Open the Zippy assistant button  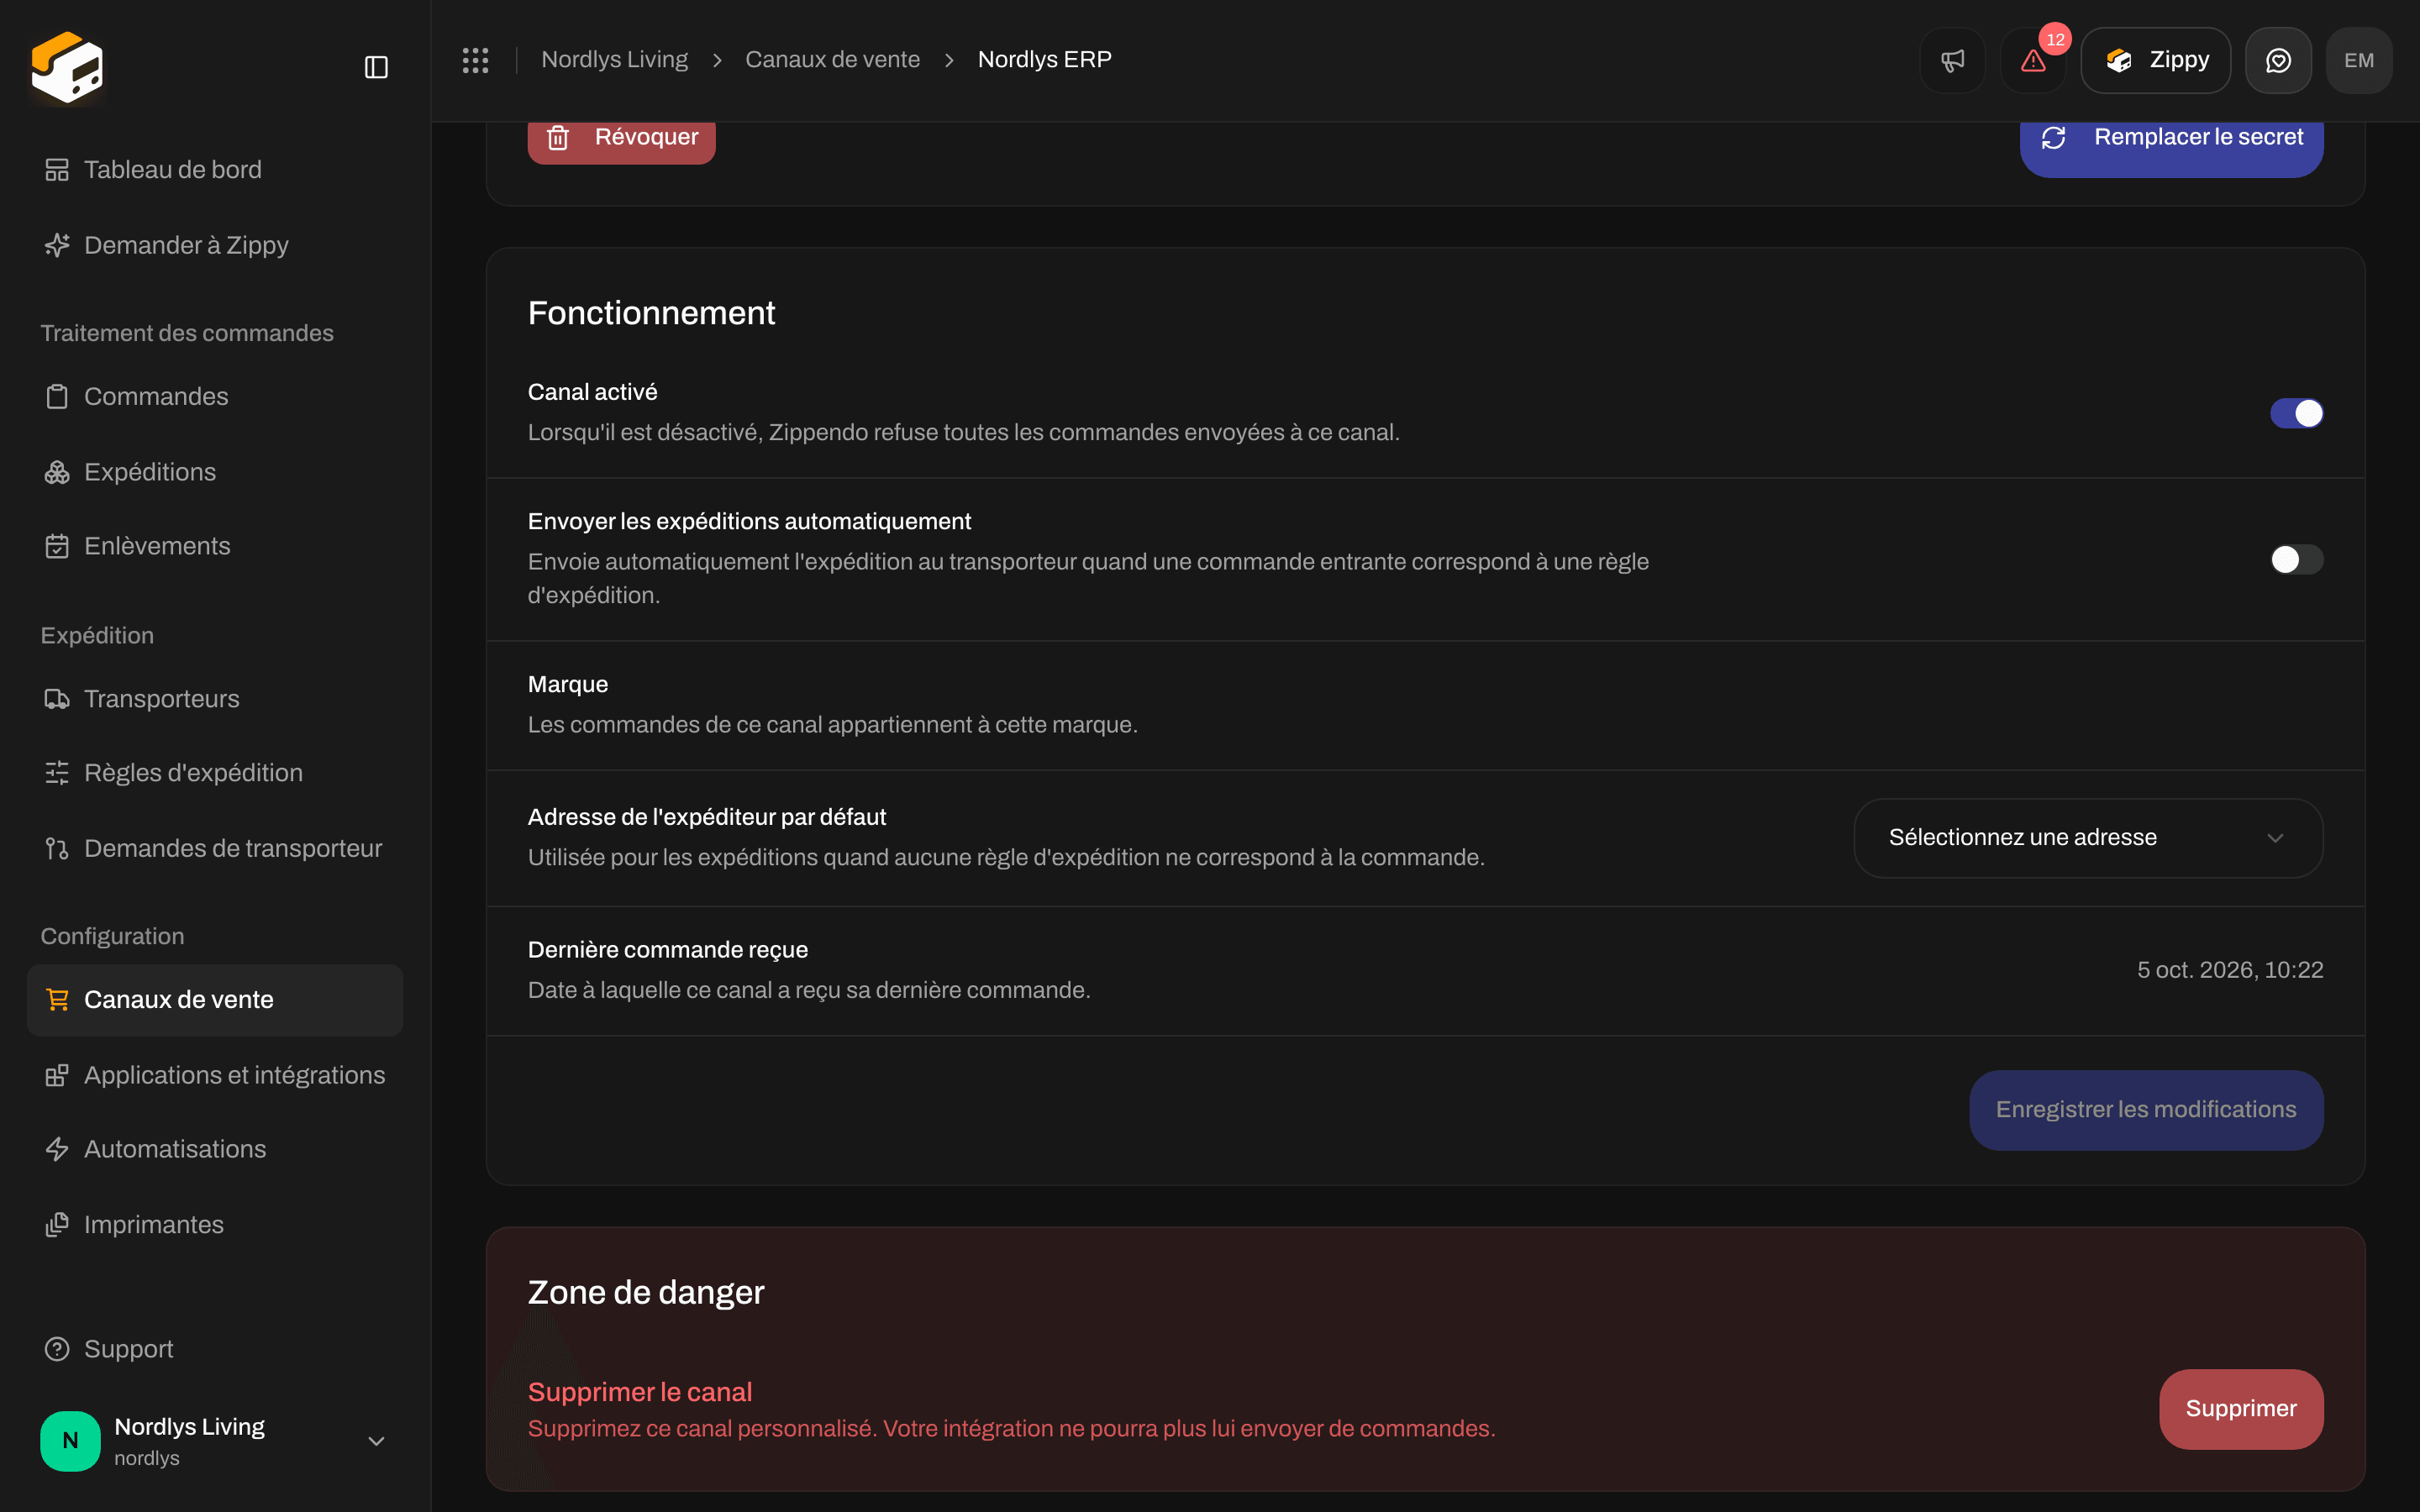[2155, 60]
